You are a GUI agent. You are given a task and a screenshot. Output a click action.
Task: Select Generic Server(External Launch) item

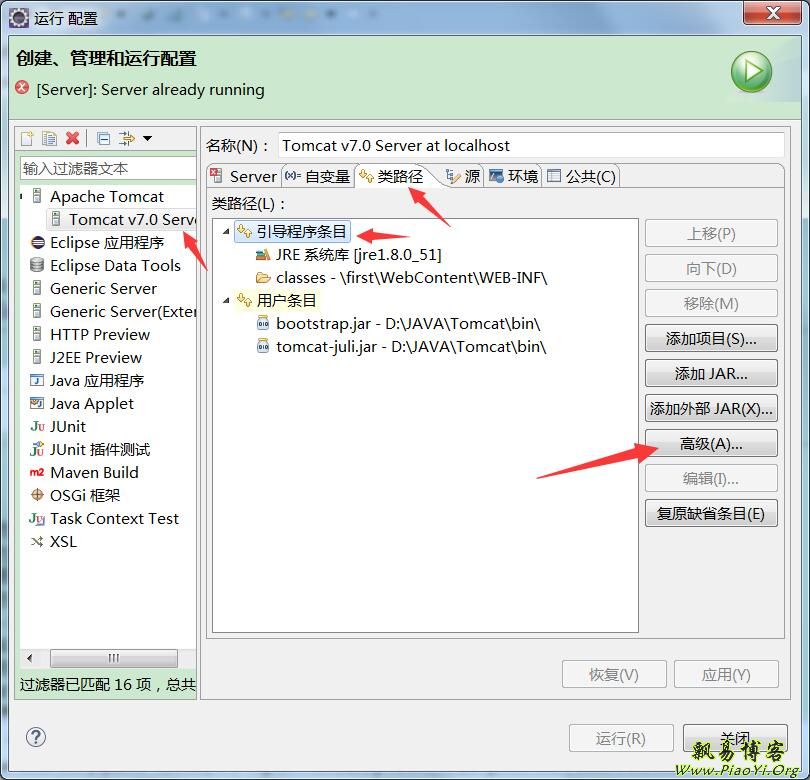[x=114, y=311]
